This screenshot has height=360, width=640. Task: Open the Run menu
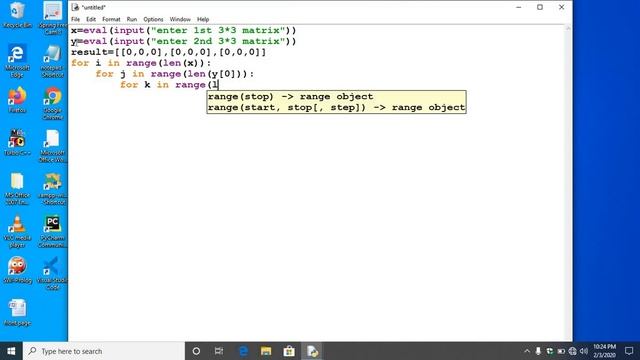coord(131,19)
